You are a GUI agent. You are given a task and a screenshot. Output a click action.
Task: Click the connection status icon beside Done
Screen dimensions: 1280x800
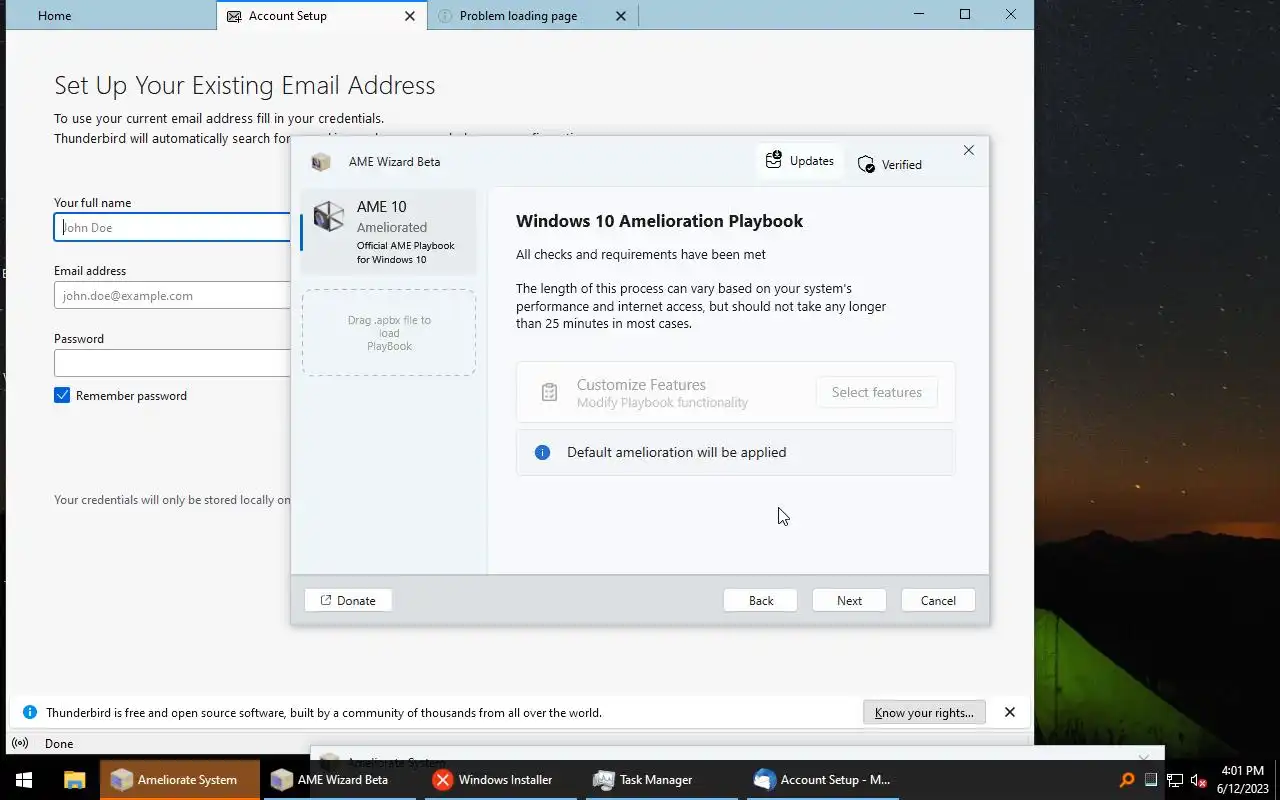point(19,743)
